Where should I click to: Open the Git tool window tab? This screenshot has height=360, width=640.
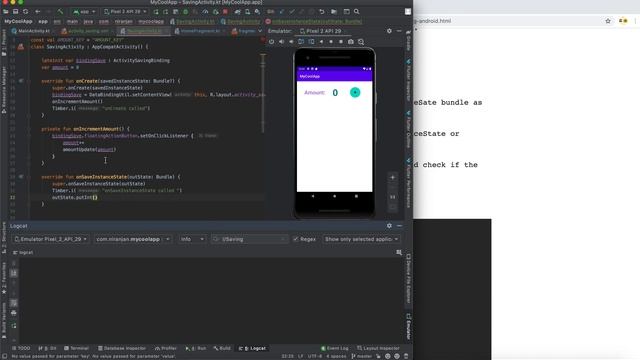pyautogui.click(x=47, y=348)
